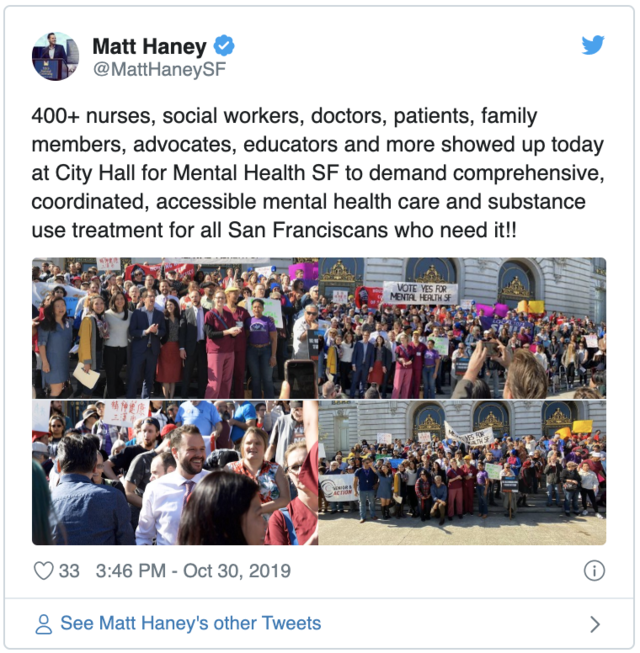
Task: Click the right chevron arrow at bottom
Action: (595, 624)
